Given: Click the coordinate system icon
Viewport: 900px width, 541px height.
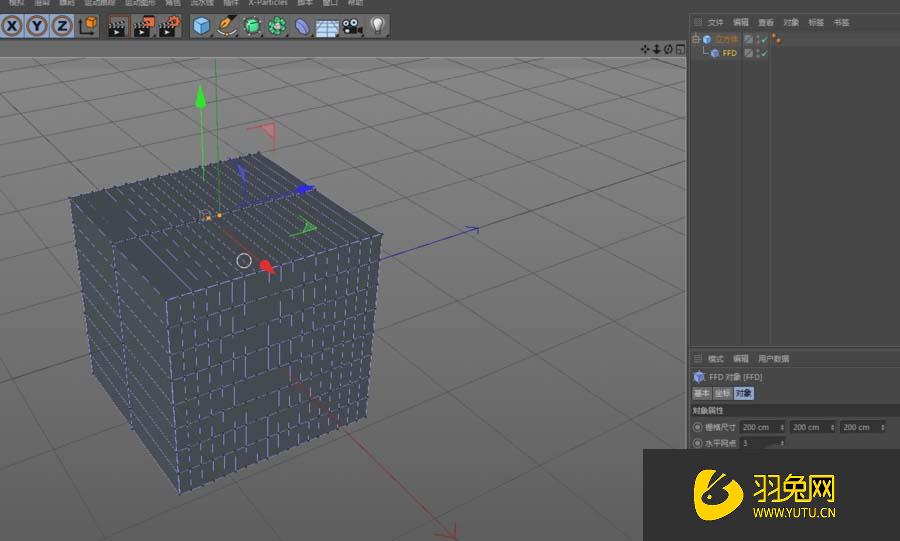Looking at the screenshot, I should (x=87, y=26).
